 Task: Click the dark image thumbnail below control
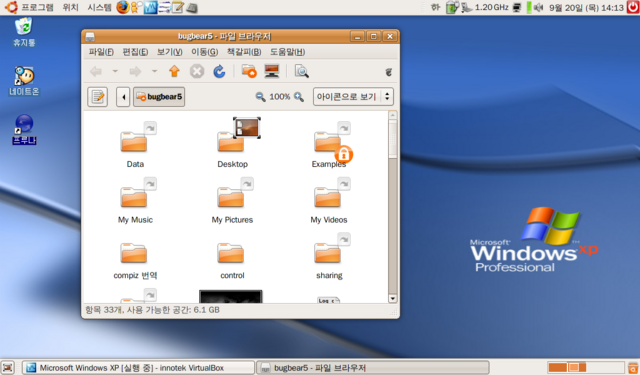coord(231,296)
